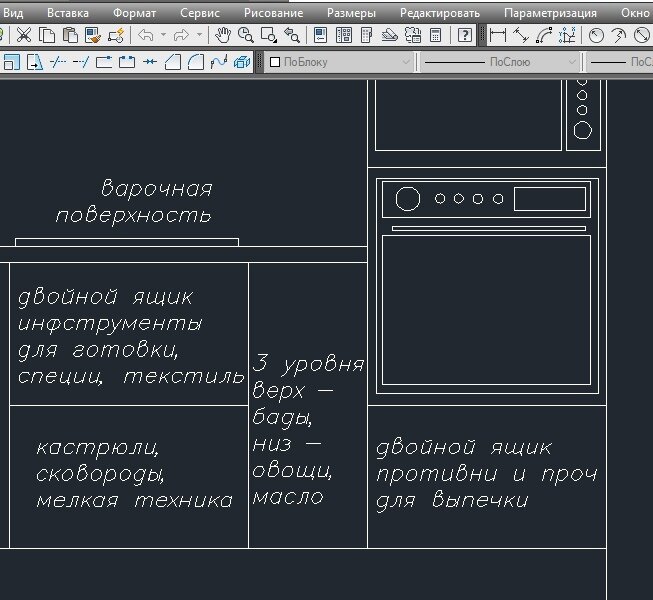The height and width of the screenshot is (600, 653).
Task: Select the Explode tool
Action: [x=242, y=62]
